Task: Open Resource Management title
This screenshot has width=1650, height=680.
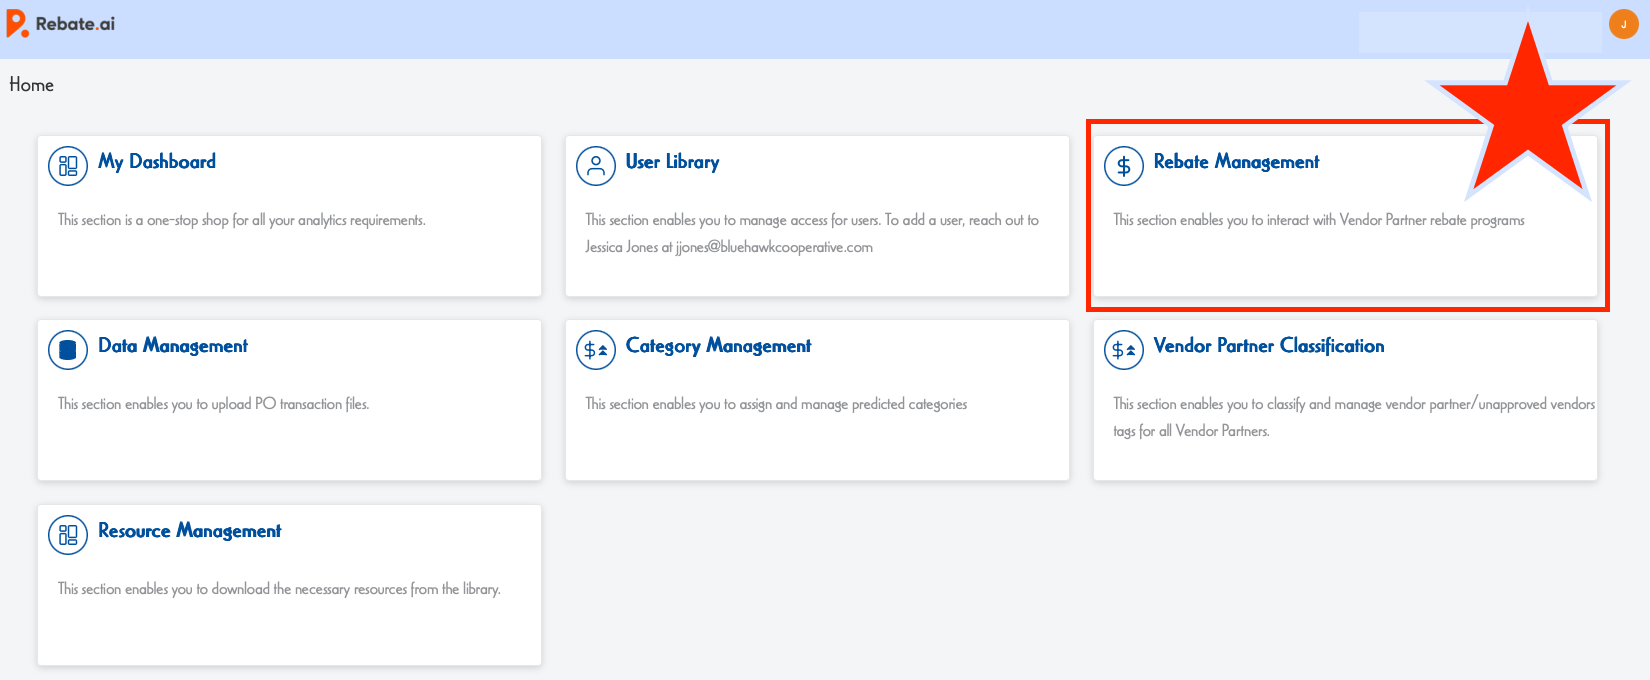Action: (189, 531)
